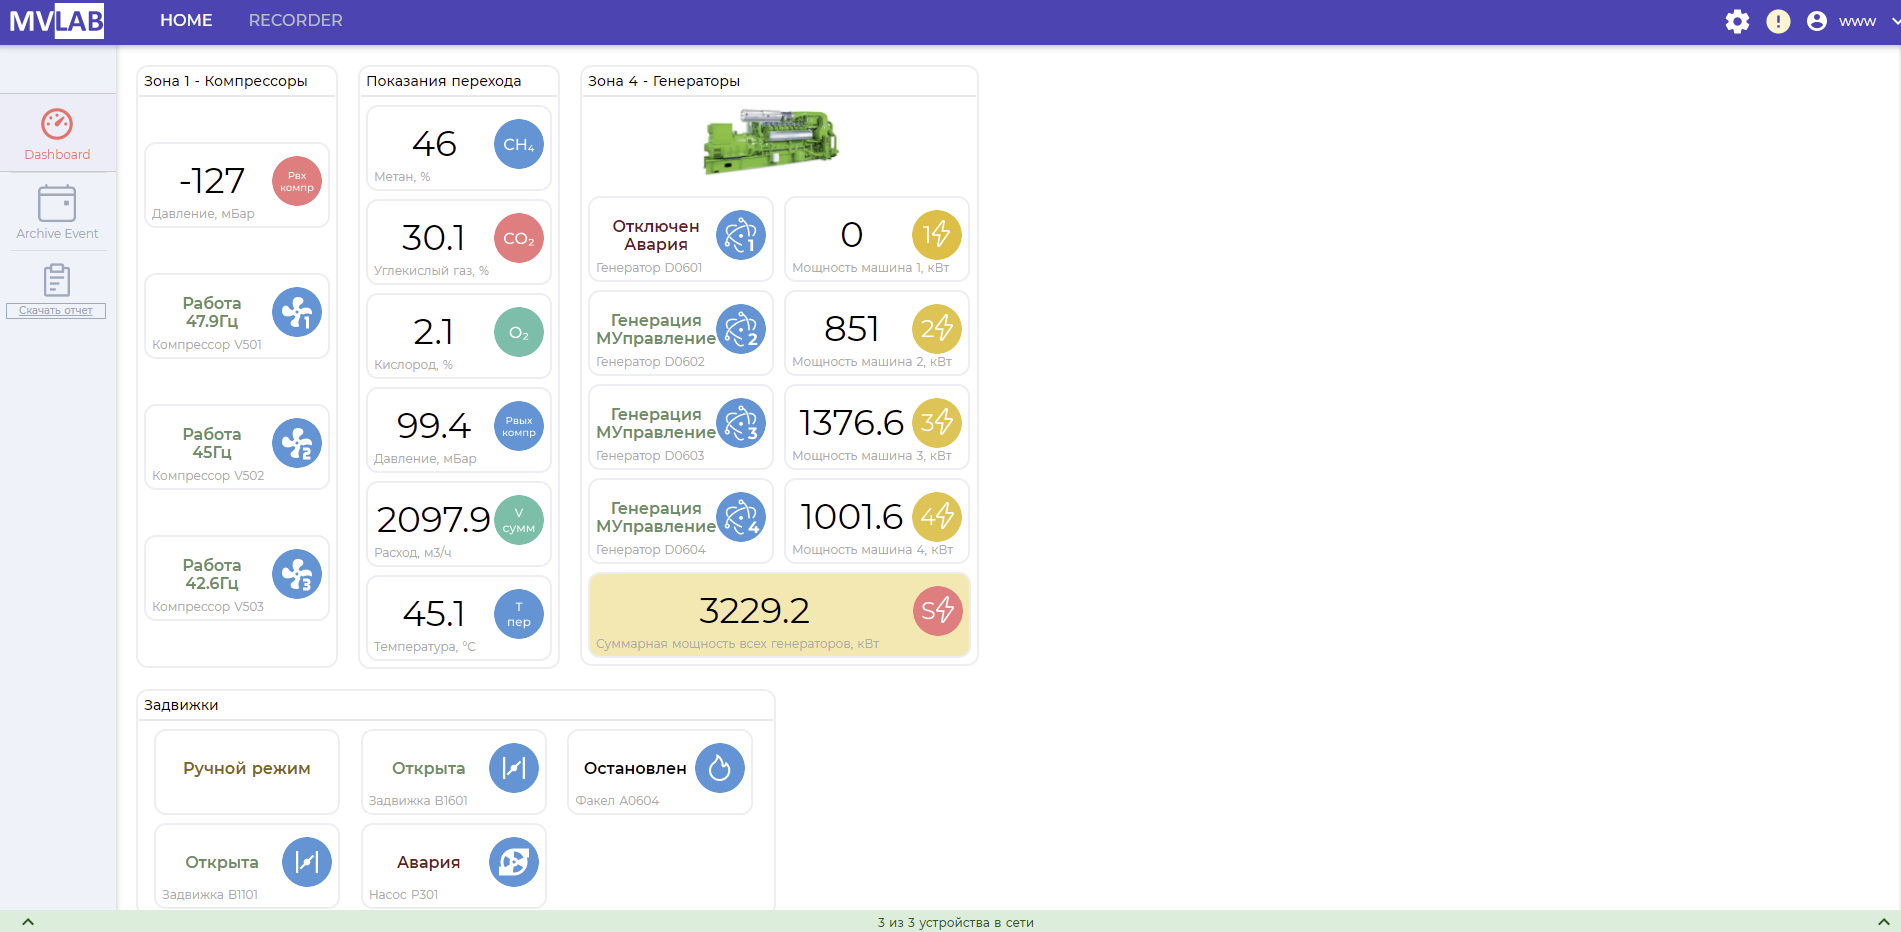Expand the bottom status bar left chevron
Screen dimensions: 1901x932
point(28,922)
